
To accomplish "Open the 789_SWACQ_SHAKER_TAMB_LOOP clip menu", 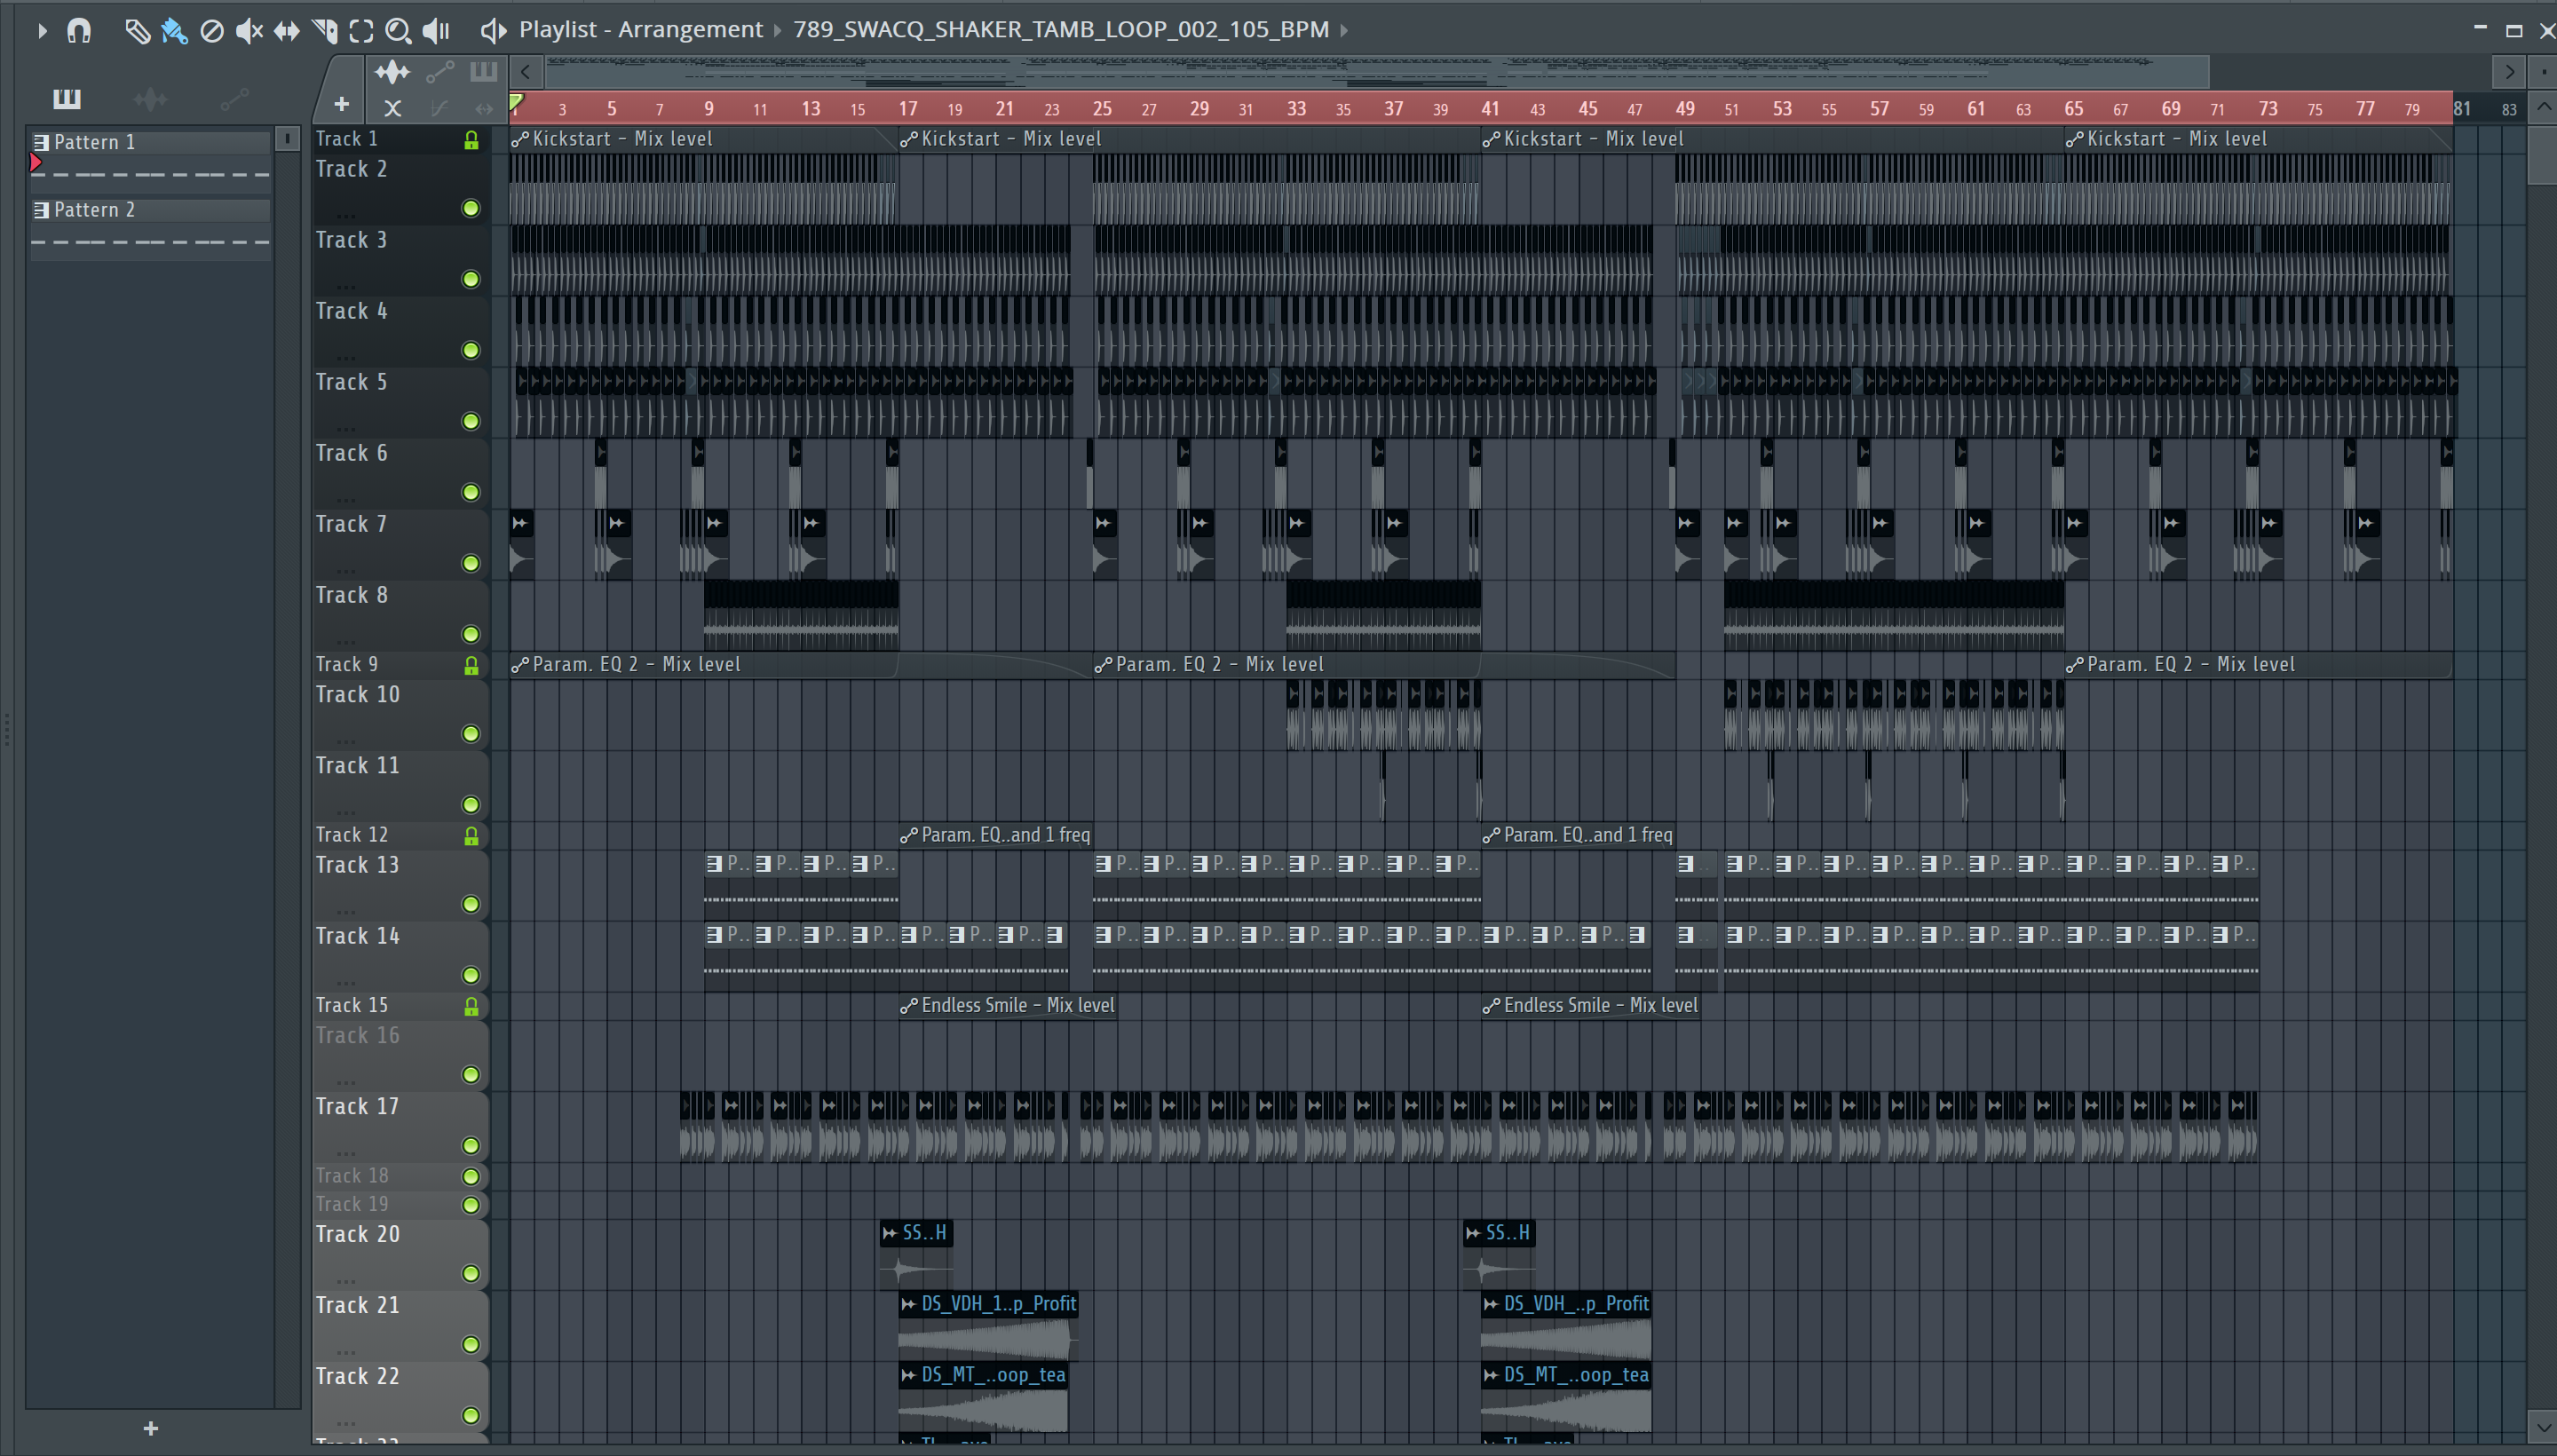I will [x=1061, y=30].
